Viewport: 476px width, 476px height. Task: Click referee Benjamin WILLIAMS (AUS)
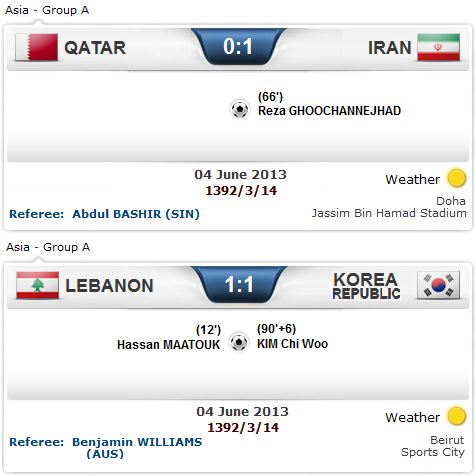coord(137,448)
